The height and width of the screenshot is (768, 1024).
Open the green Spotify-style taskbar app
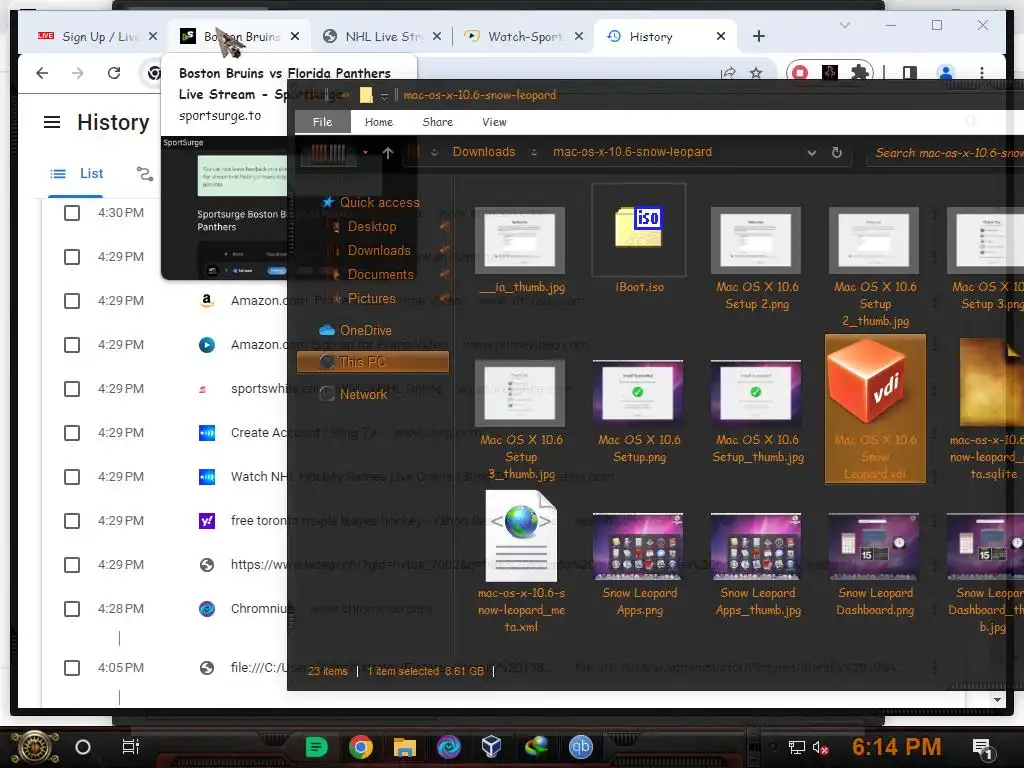[316, 746]
